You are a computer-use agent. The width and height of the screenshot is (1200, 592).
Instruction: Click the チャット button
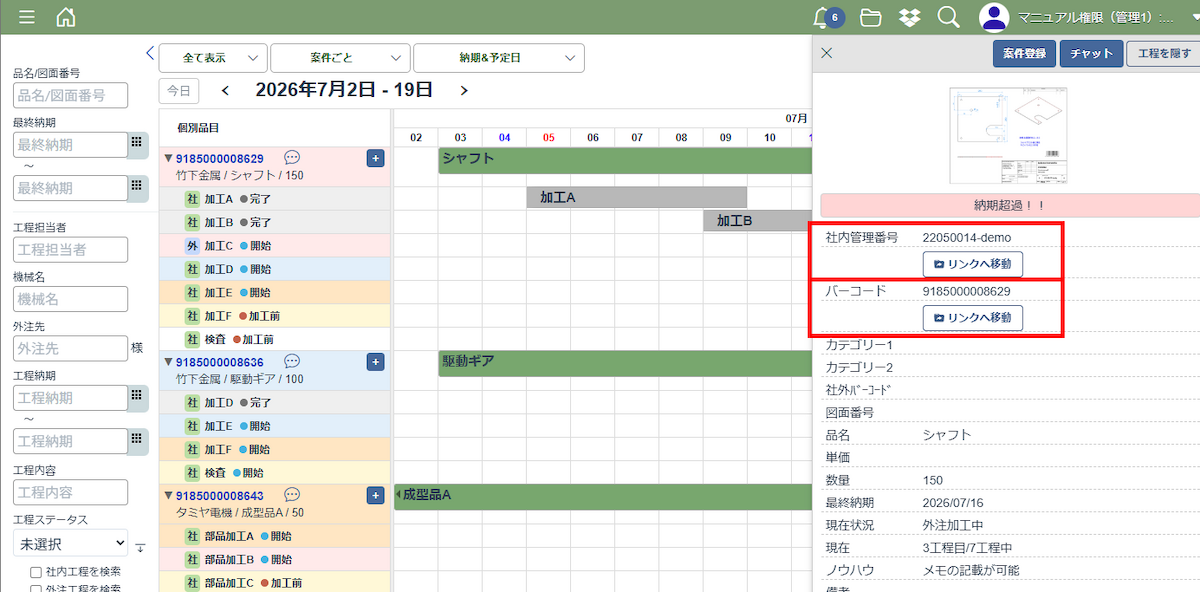[1091, 54]
